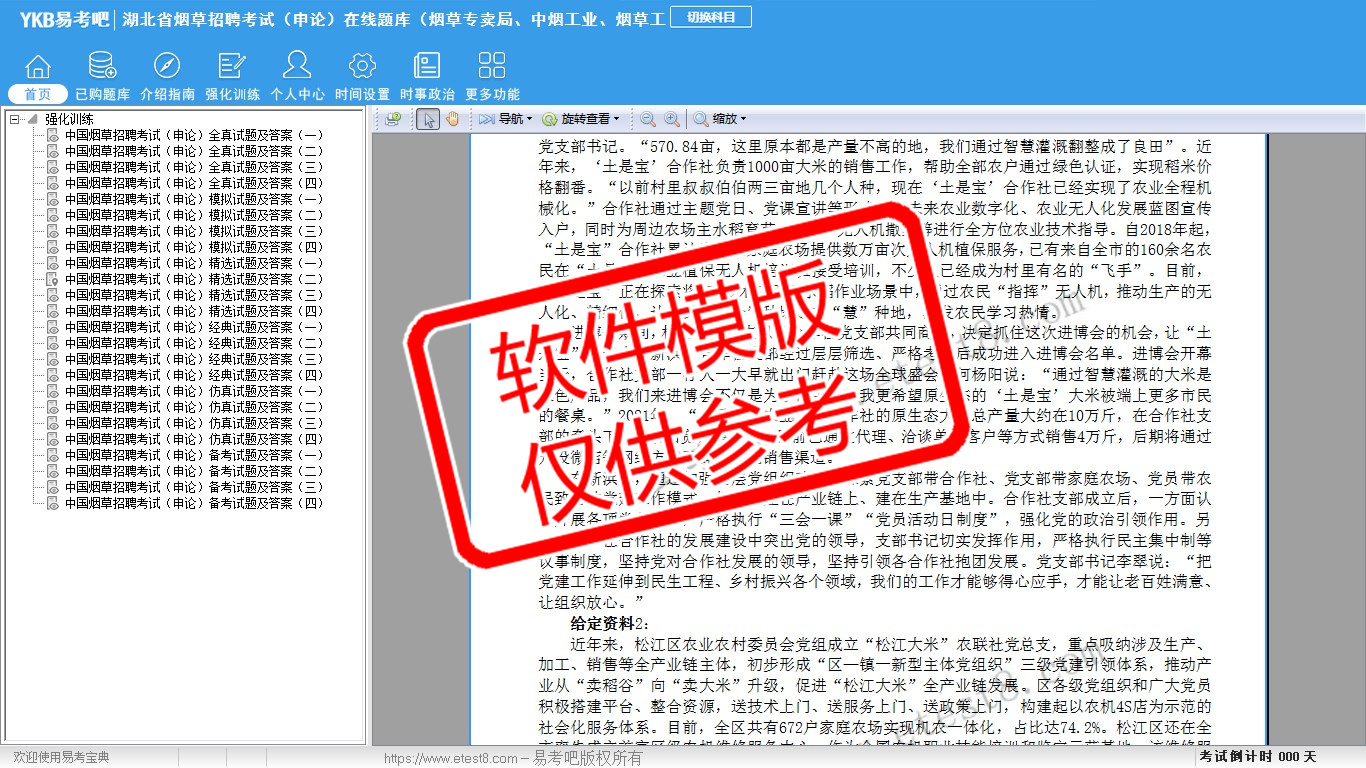This screenshot has height=768, width=1366.
Task: Open 模拟试题及答案（一）in tree
Action: 194,199
